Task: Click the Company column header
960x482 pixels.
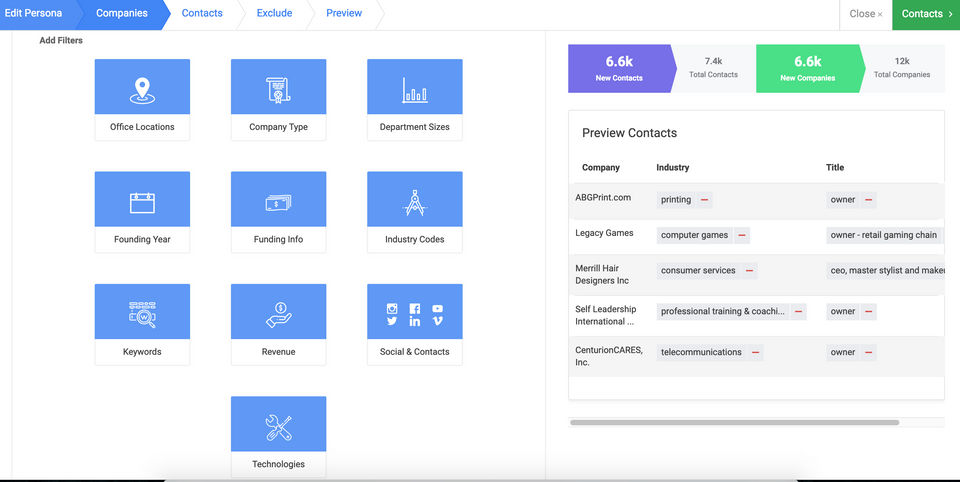Action: (601, 167)
